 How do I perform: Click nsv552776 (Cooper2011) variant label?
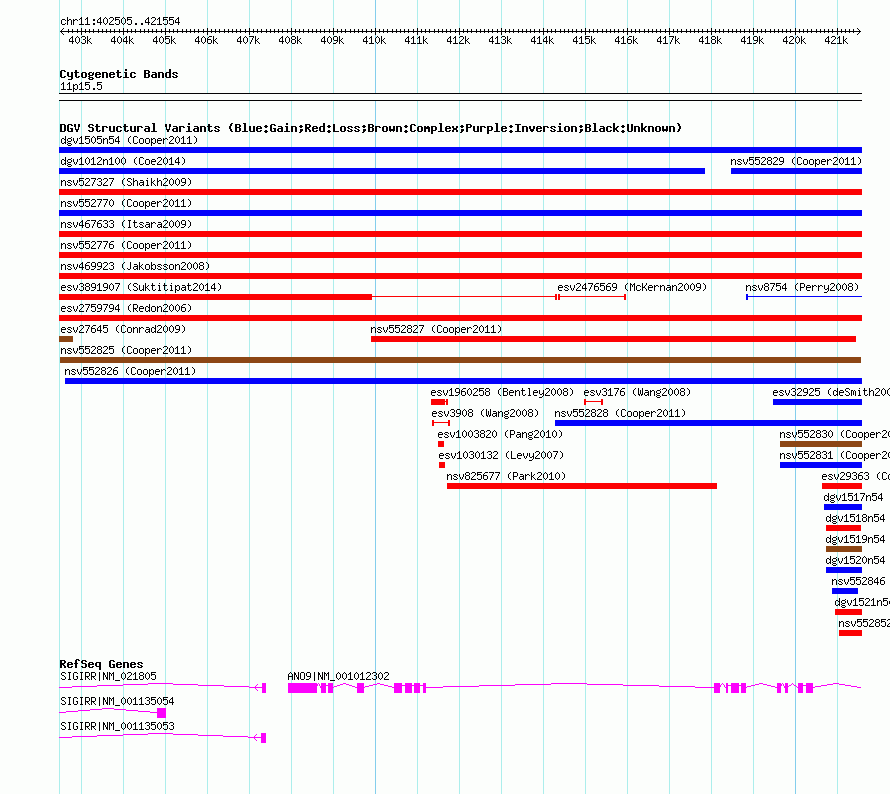point(126,245)
